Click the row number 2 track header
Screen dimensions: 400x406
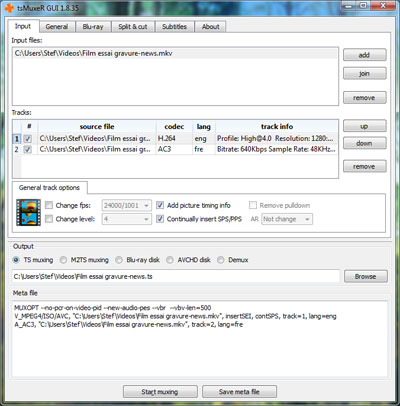pos(17,149)
